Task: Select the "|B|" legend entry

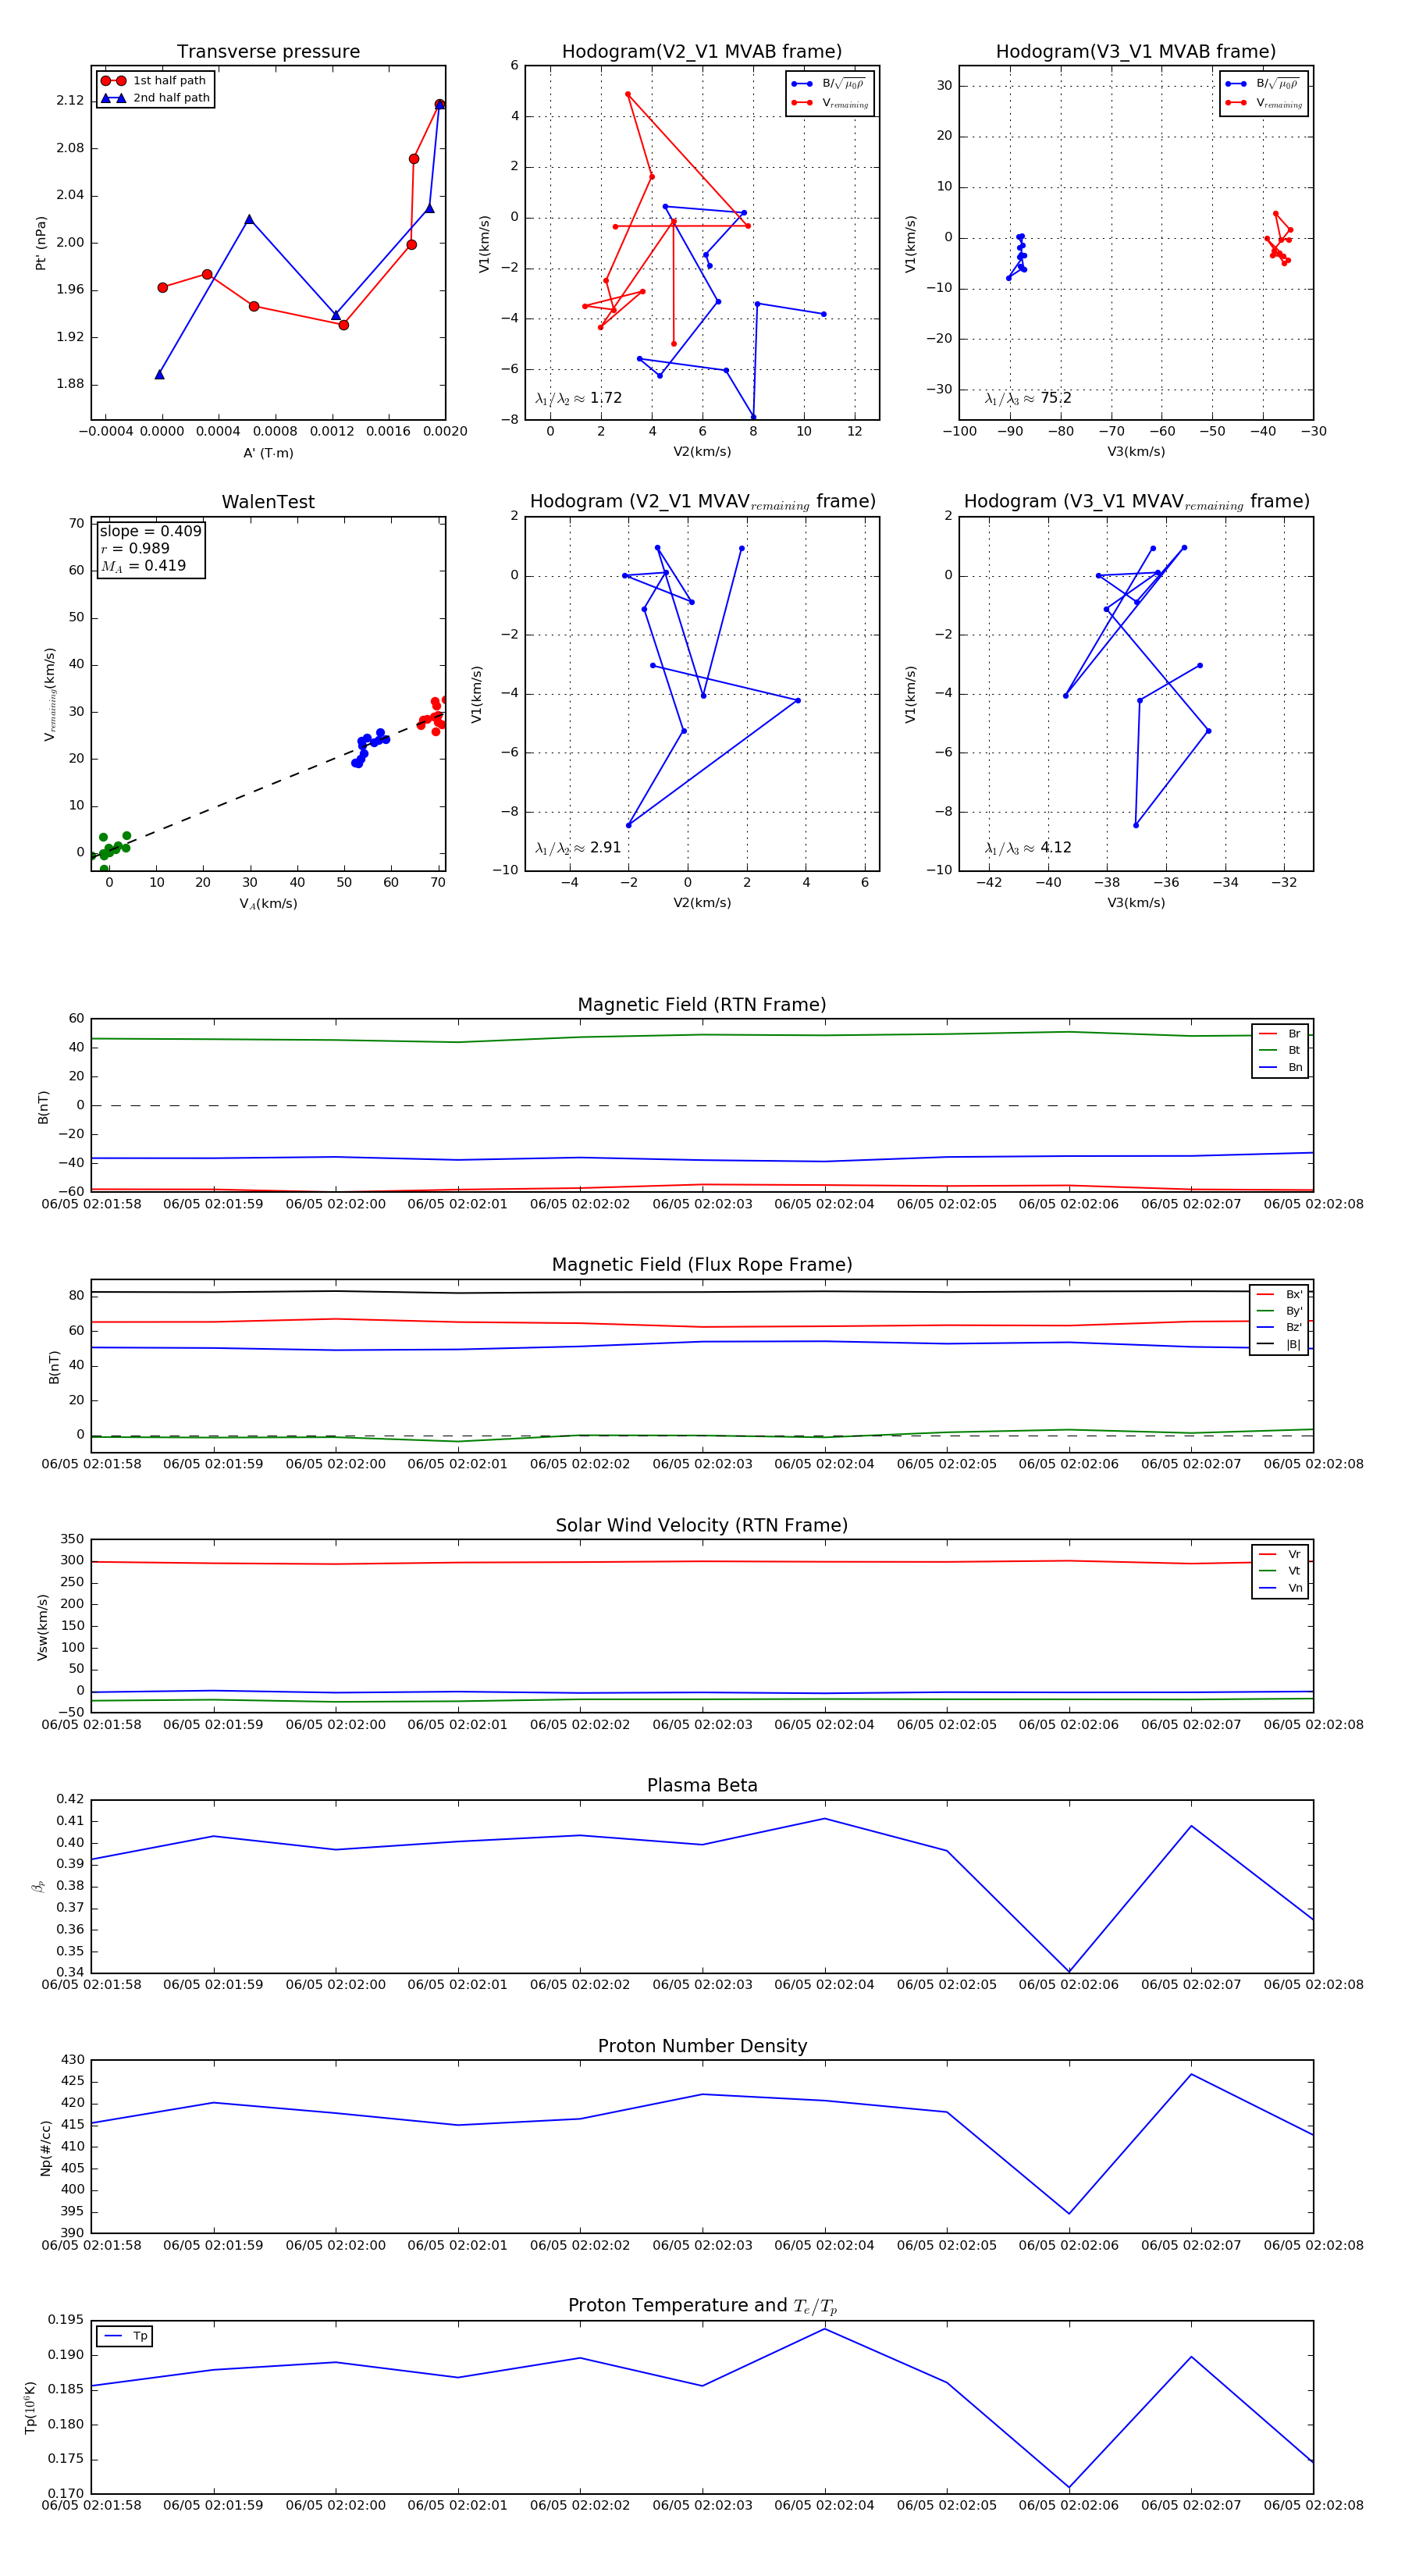Action: click(1280, 1345)
